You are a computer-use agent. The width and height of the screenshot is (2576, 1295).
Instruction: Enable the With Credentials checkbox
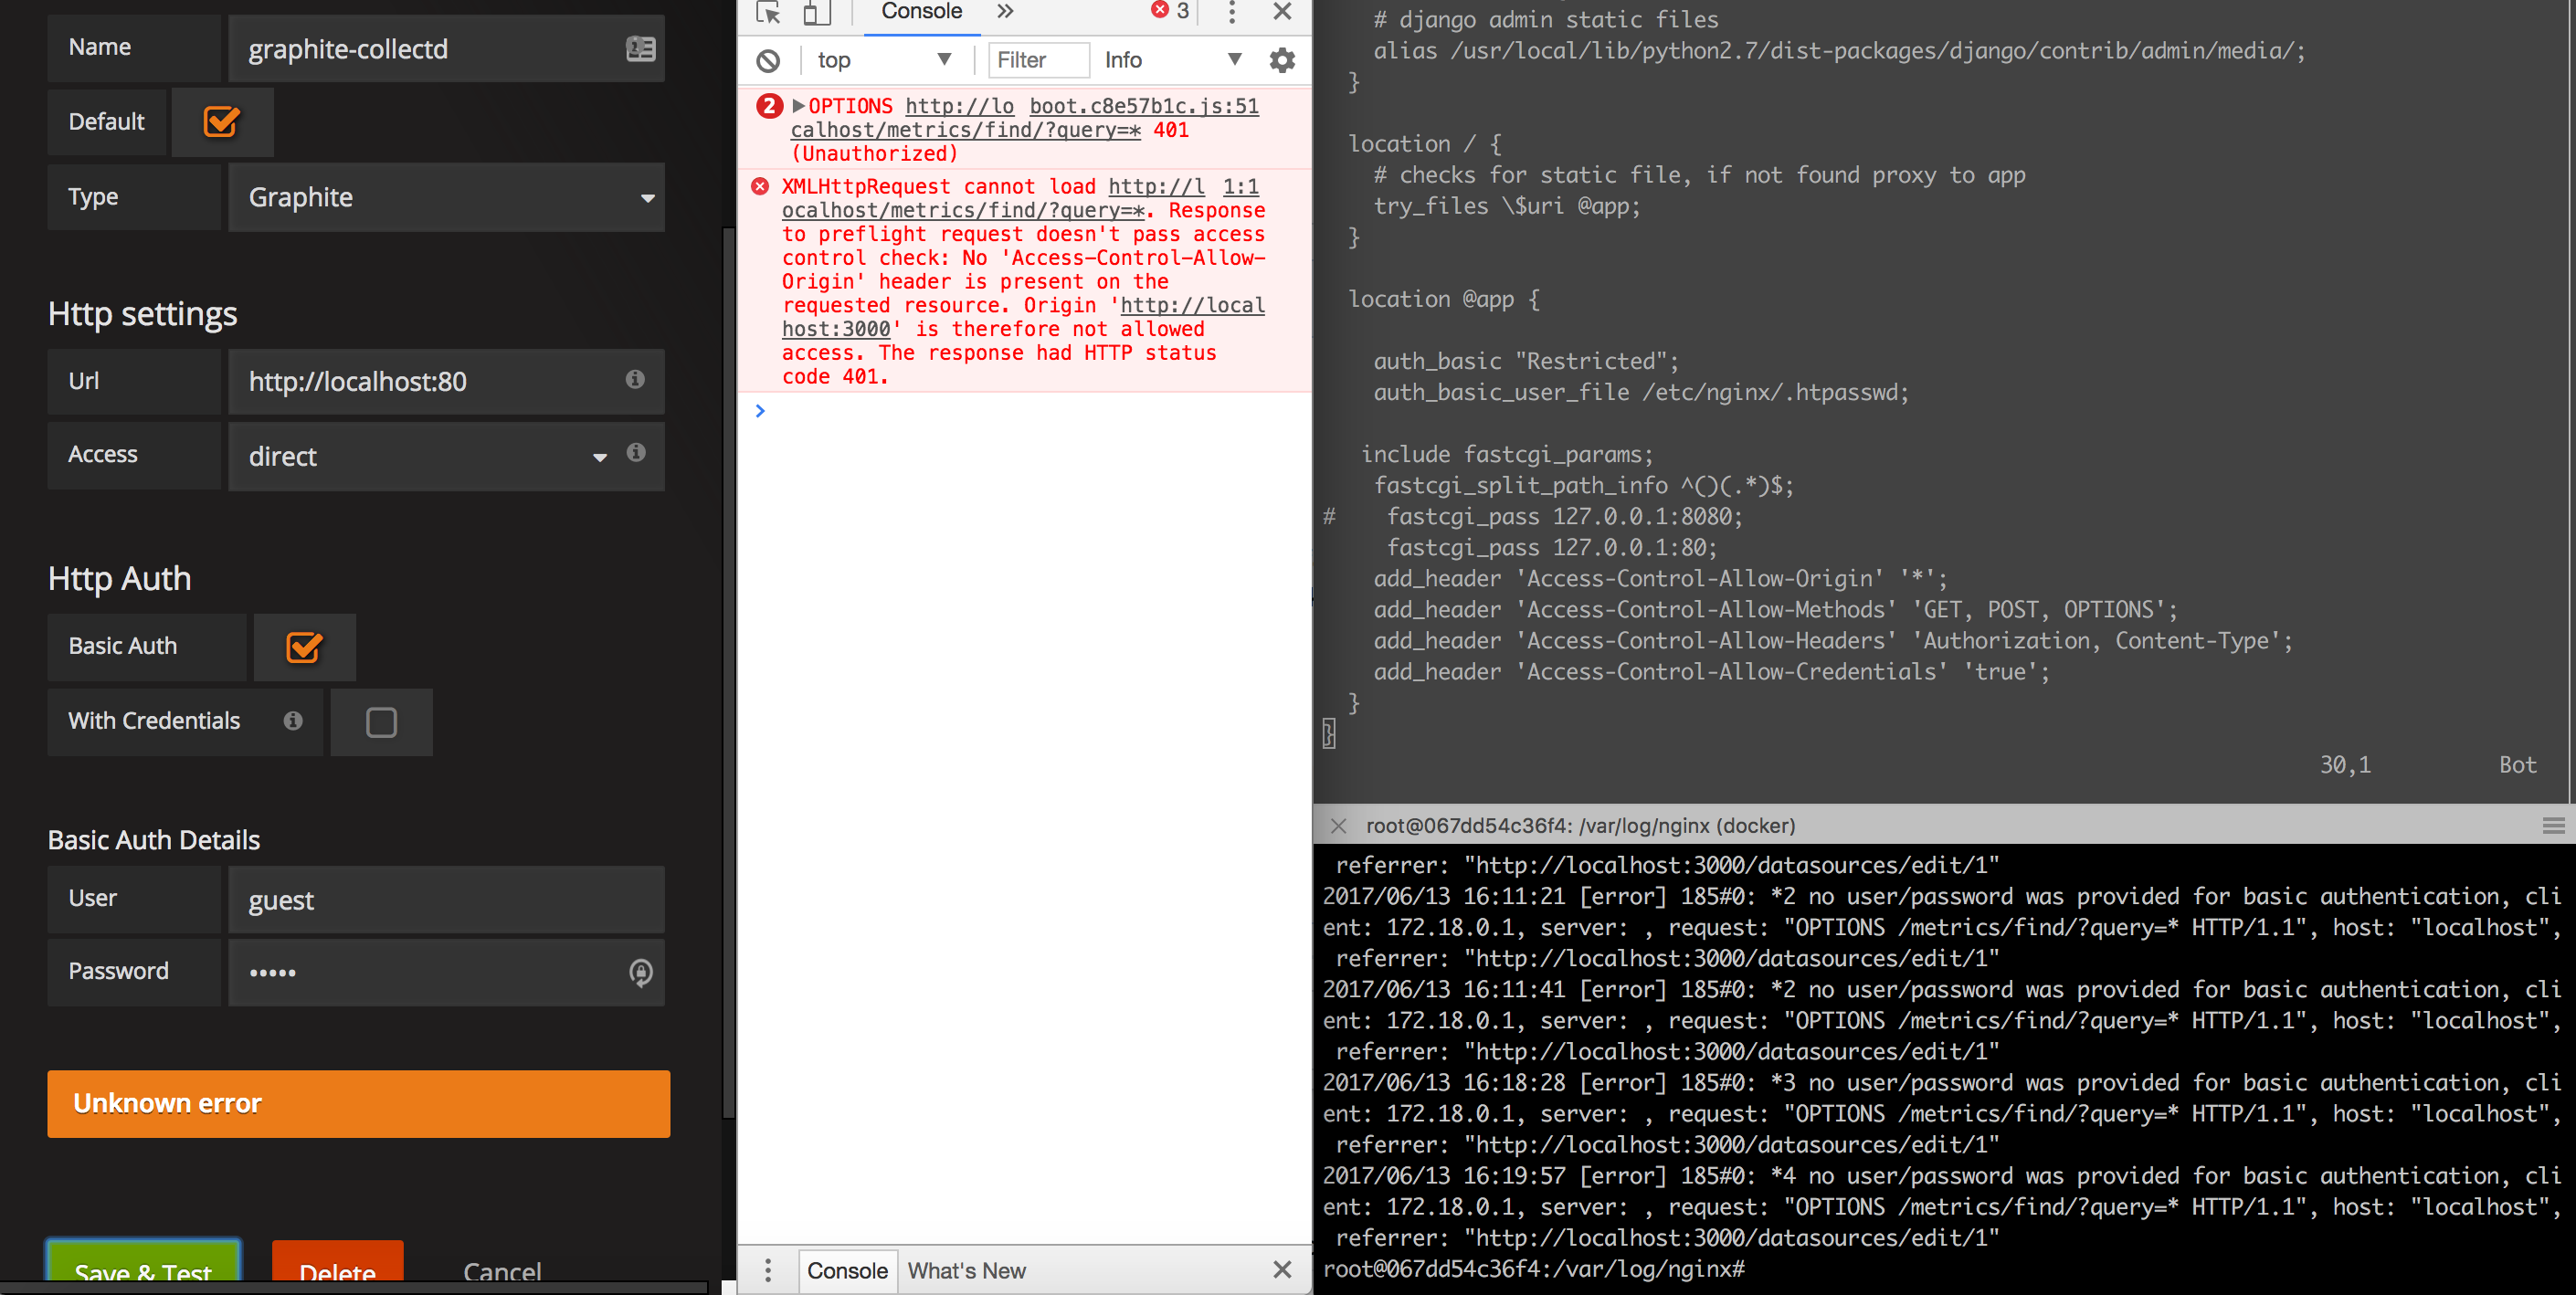pos(381,722)
